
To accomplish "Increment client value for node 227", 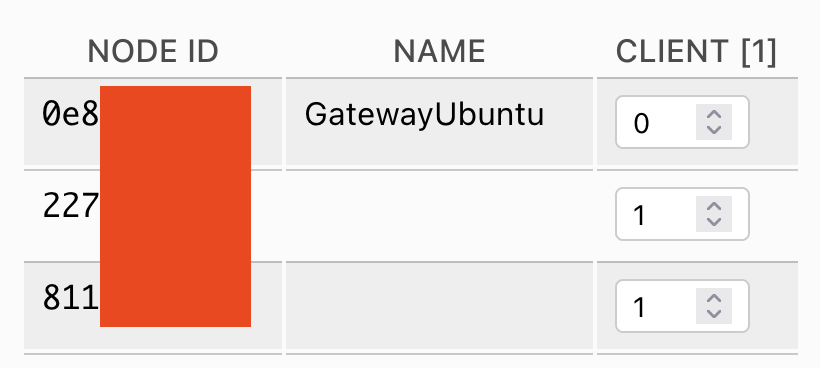I will coord(714,207).
